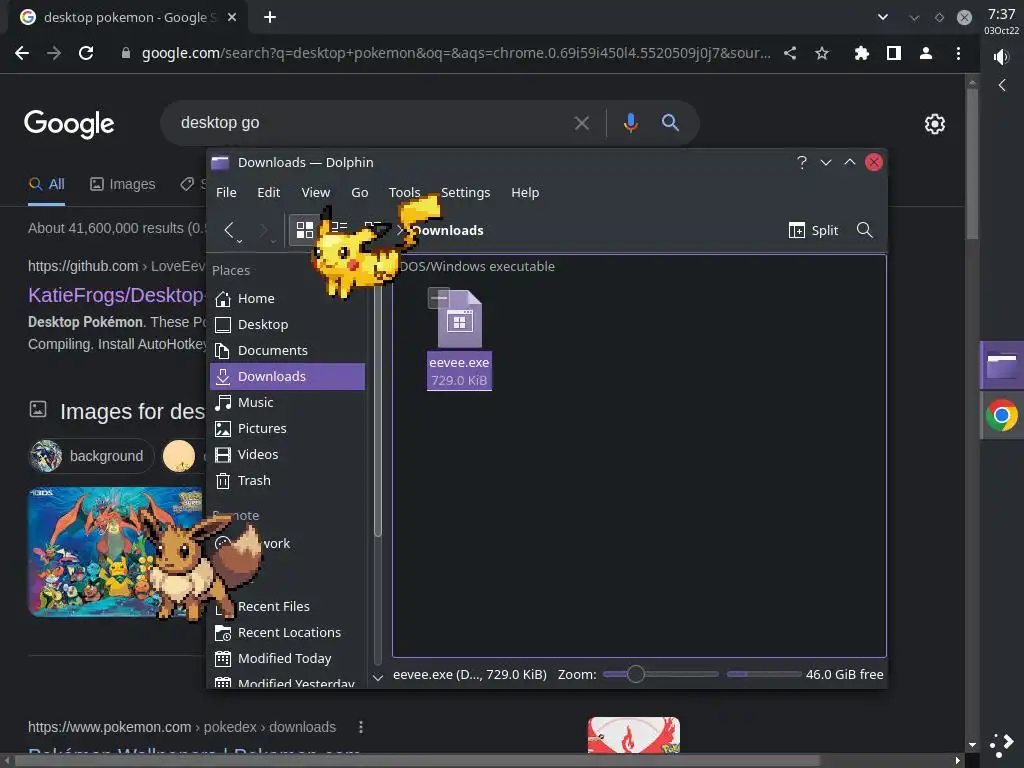Close the desktop pokemon tab
The width and height of the screenshot is (1024, 768).
pyautogui.click(x=232, y=18)
